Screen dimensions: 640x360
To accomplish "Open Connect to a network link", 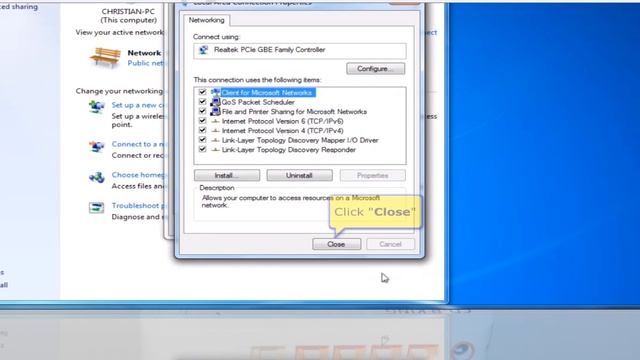I will pos(138,144).
